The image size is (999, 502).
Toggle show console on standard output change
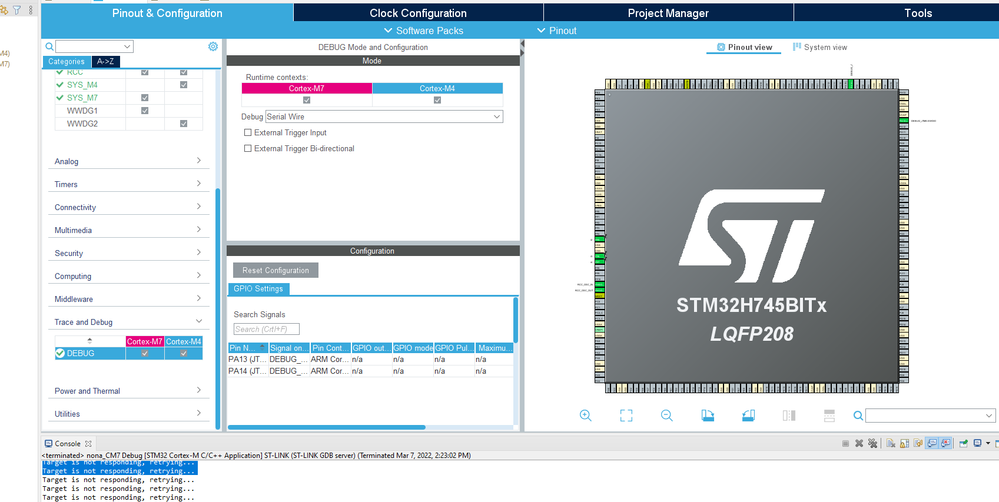(x=931, y=443)
